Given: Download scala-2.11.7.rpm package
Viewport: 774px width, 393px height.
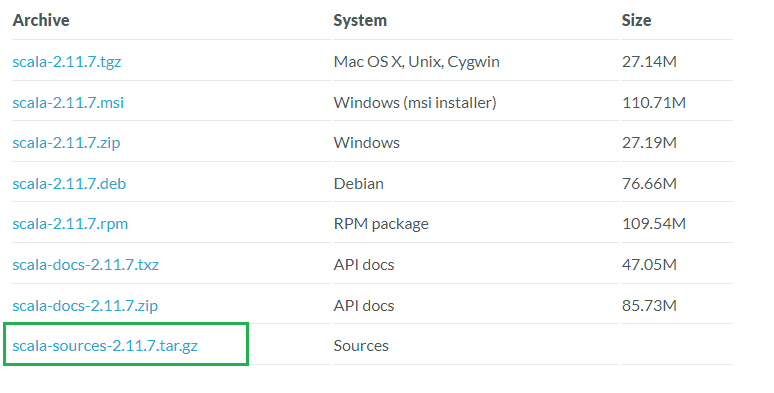Looking at the screenshot, I should click(x=70, y=224).
